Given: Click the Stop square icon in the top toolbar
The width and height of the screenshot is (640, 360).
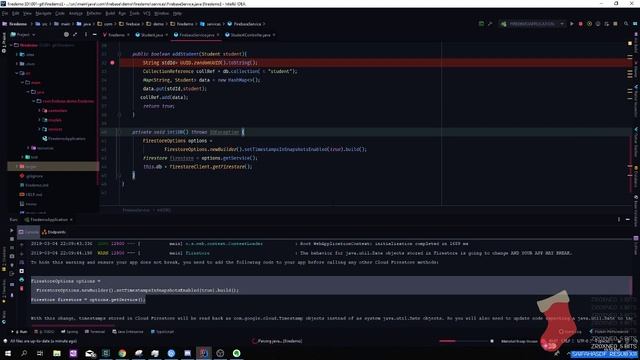Looking at the screenshot, I should [615, 24].
